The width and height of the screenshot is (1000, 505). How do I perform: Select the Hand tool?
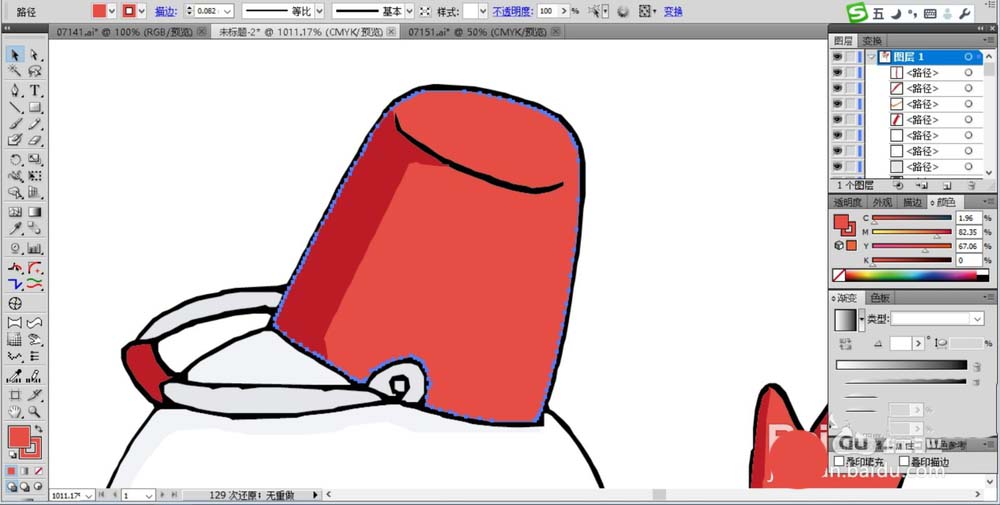pos(15,413)
